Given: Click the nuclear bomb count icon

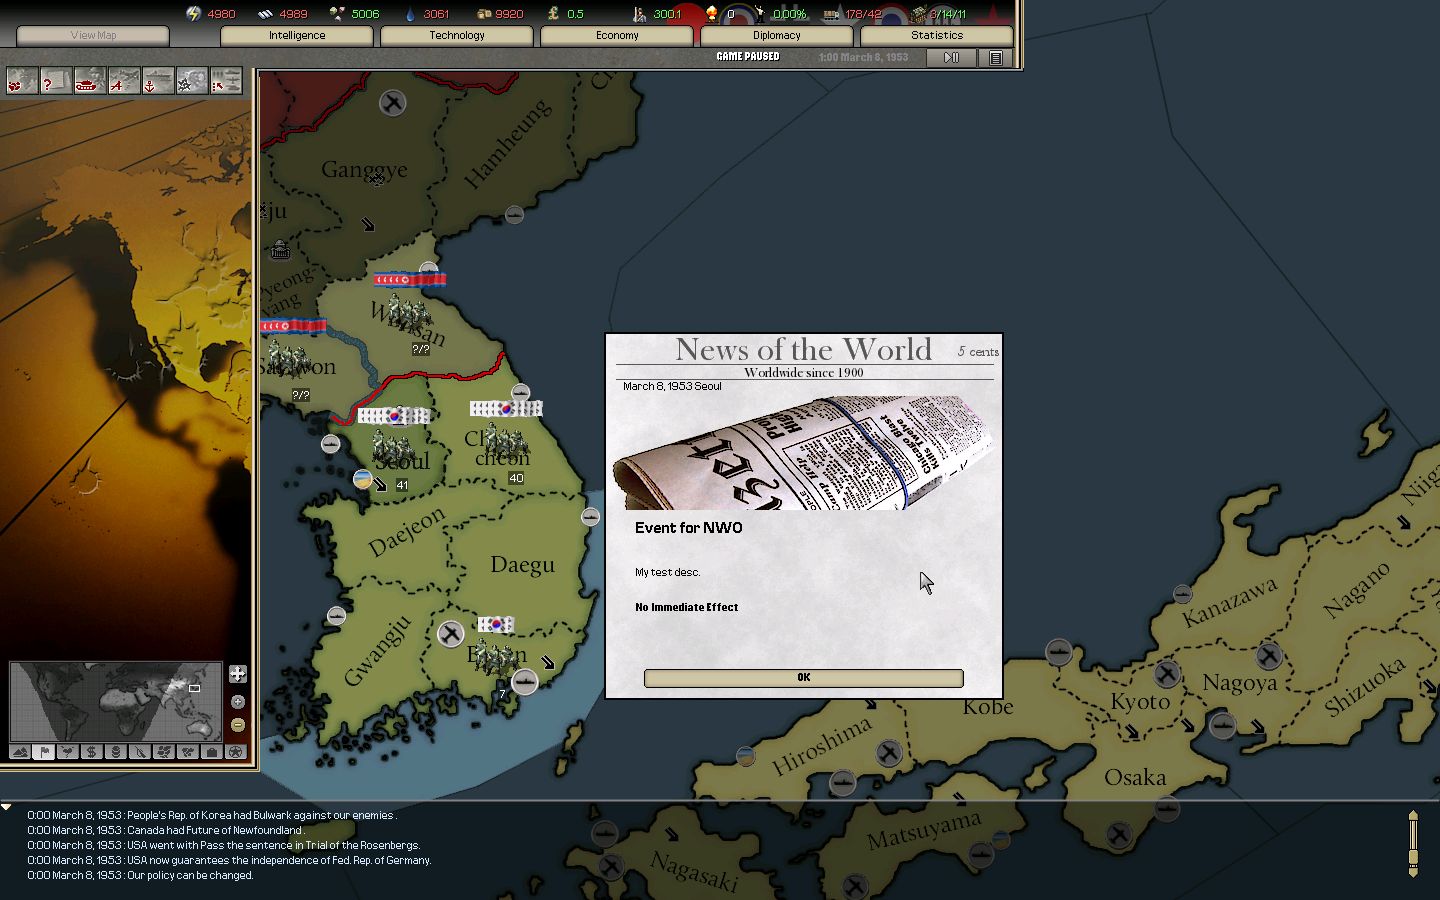Looking at the screenshot, I should (712, 14).
